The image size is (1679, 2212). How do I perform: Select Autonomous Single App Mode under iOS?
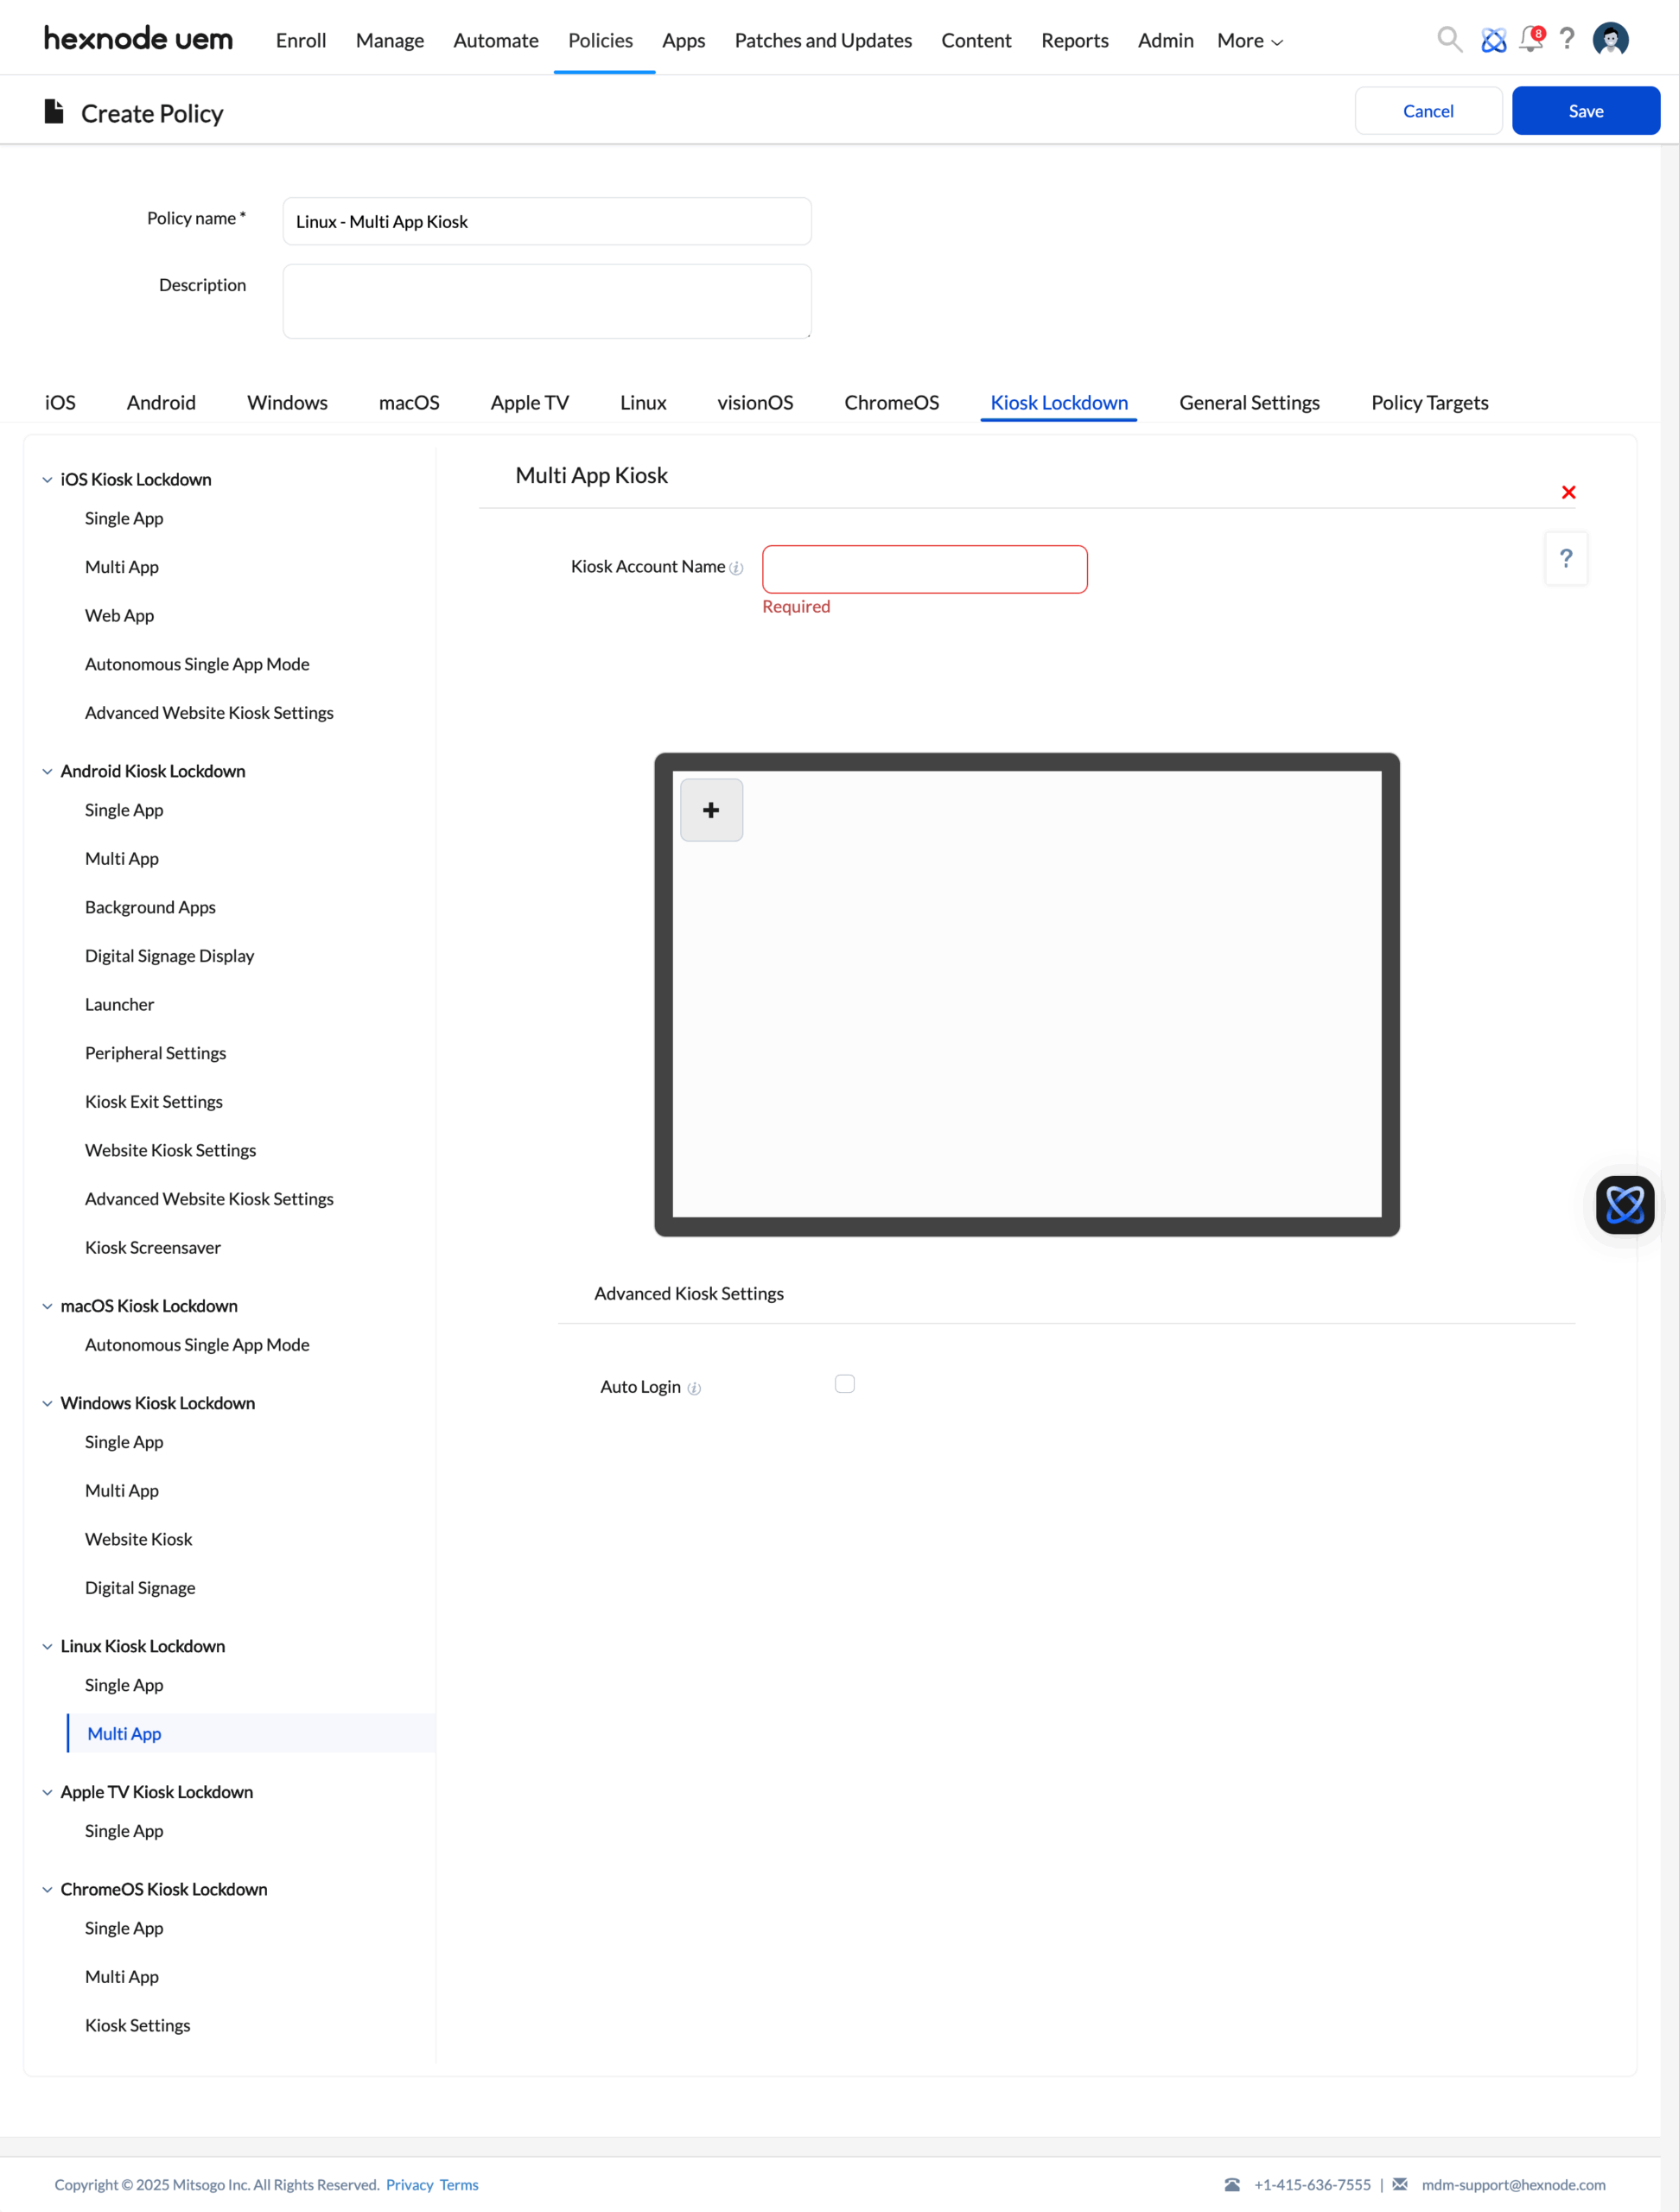[x=197, y=664]
